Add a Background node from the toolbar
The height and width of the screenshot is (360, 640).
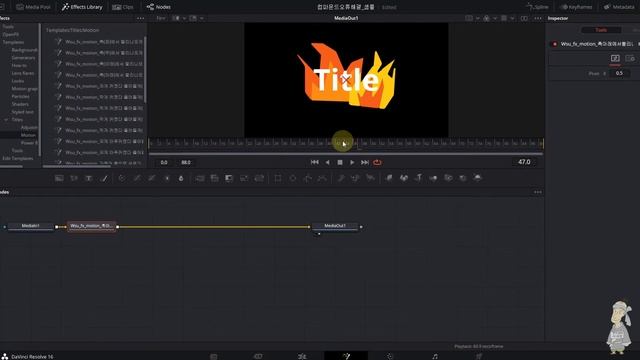coord(59,178)
